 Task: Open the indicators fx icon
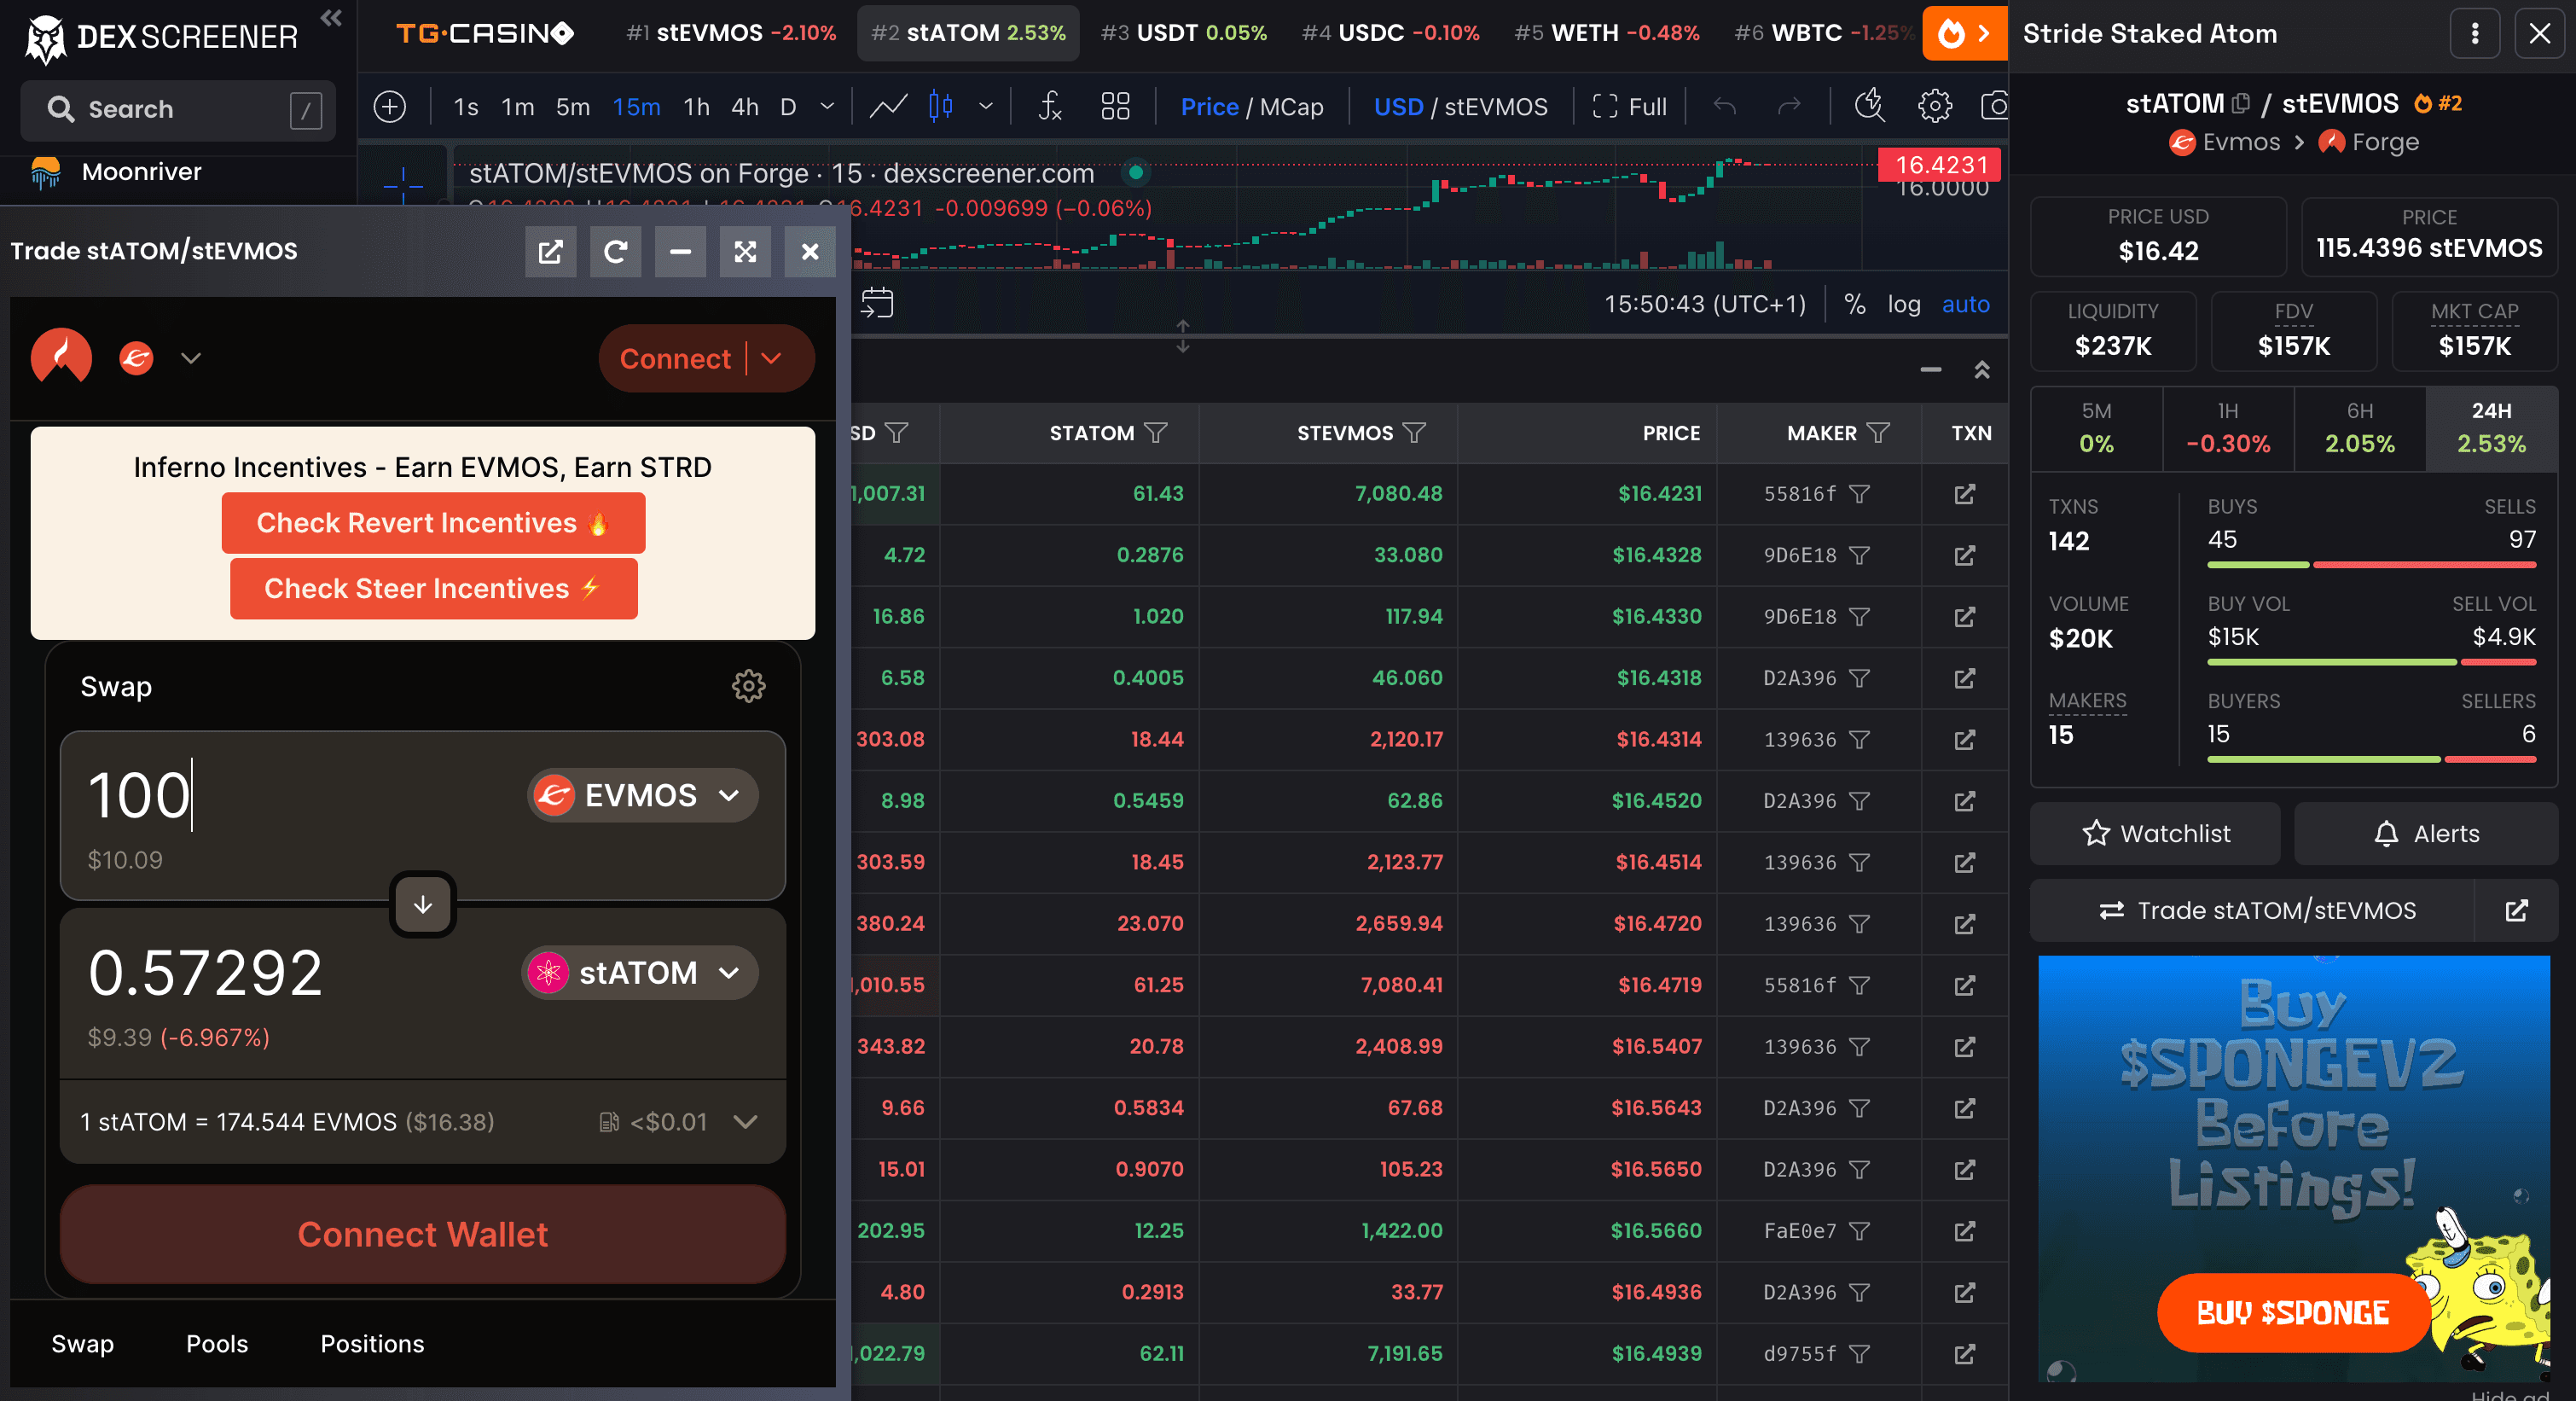coord(1050,106)
